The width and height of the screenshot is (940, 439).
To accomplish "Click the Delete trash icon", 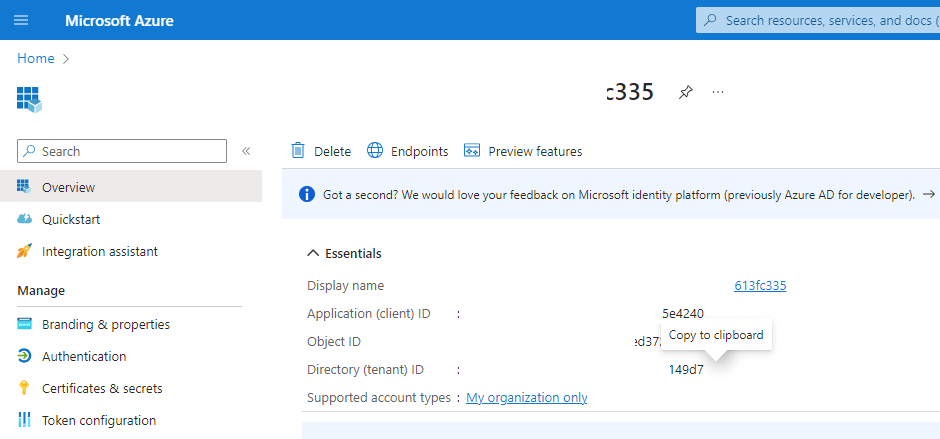I will (x=298, y=151).
